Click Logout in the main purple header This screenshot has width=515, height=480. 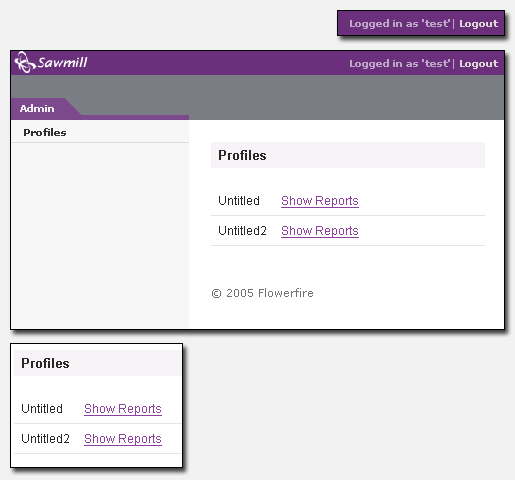(478, 64)
